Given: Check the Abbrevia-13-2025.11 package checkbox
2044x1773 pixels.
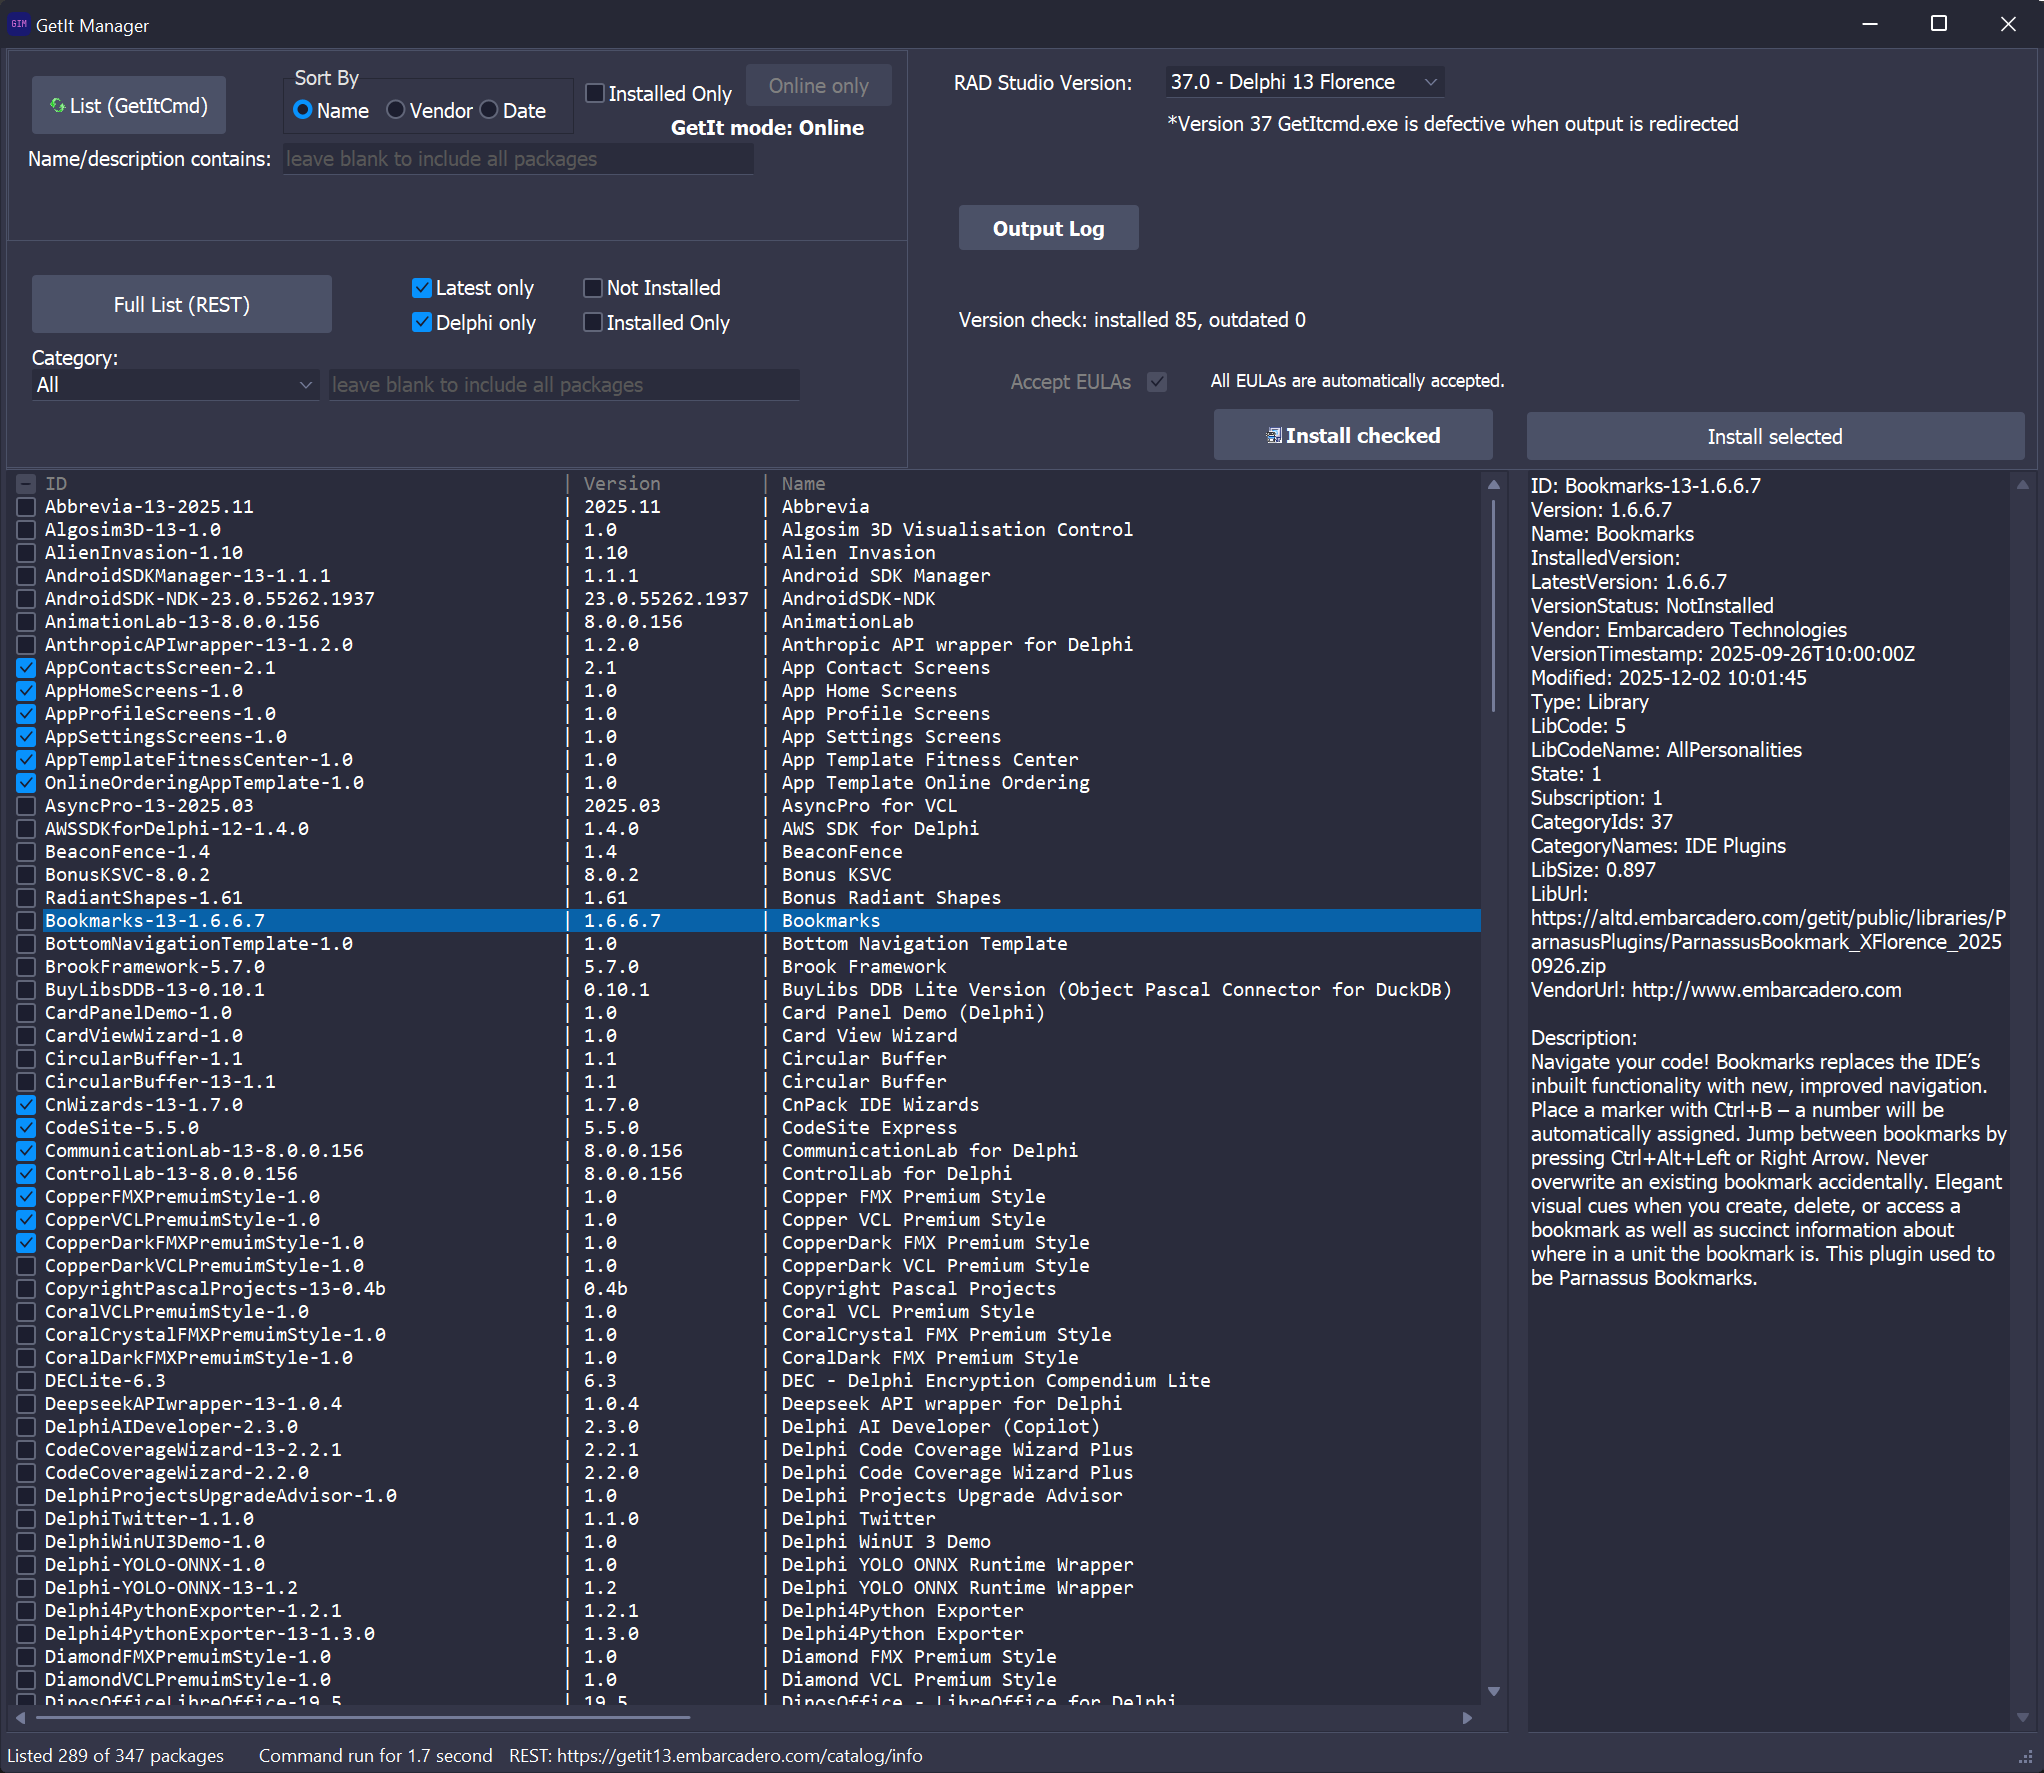Looking at the screenshot, I should point(26,507).
